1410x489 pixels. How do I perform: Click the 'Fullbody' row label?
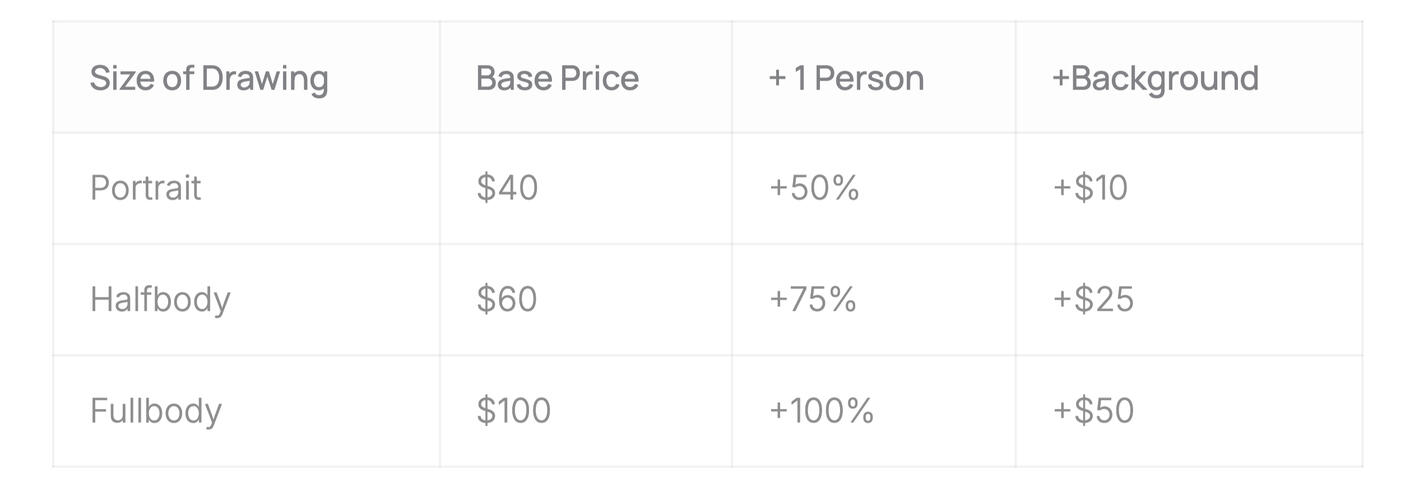156,411
